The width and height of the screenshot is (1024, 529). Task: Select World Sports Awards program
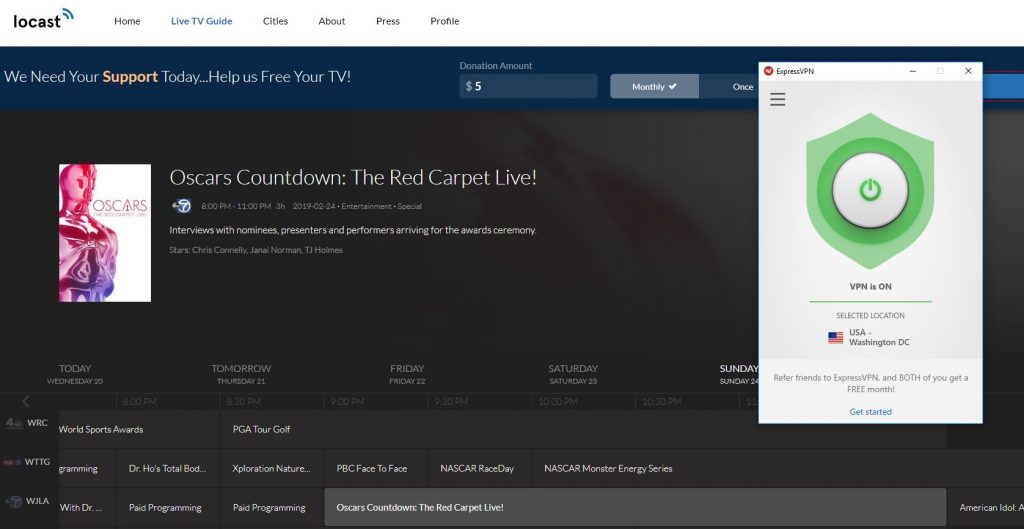[138, 429]
